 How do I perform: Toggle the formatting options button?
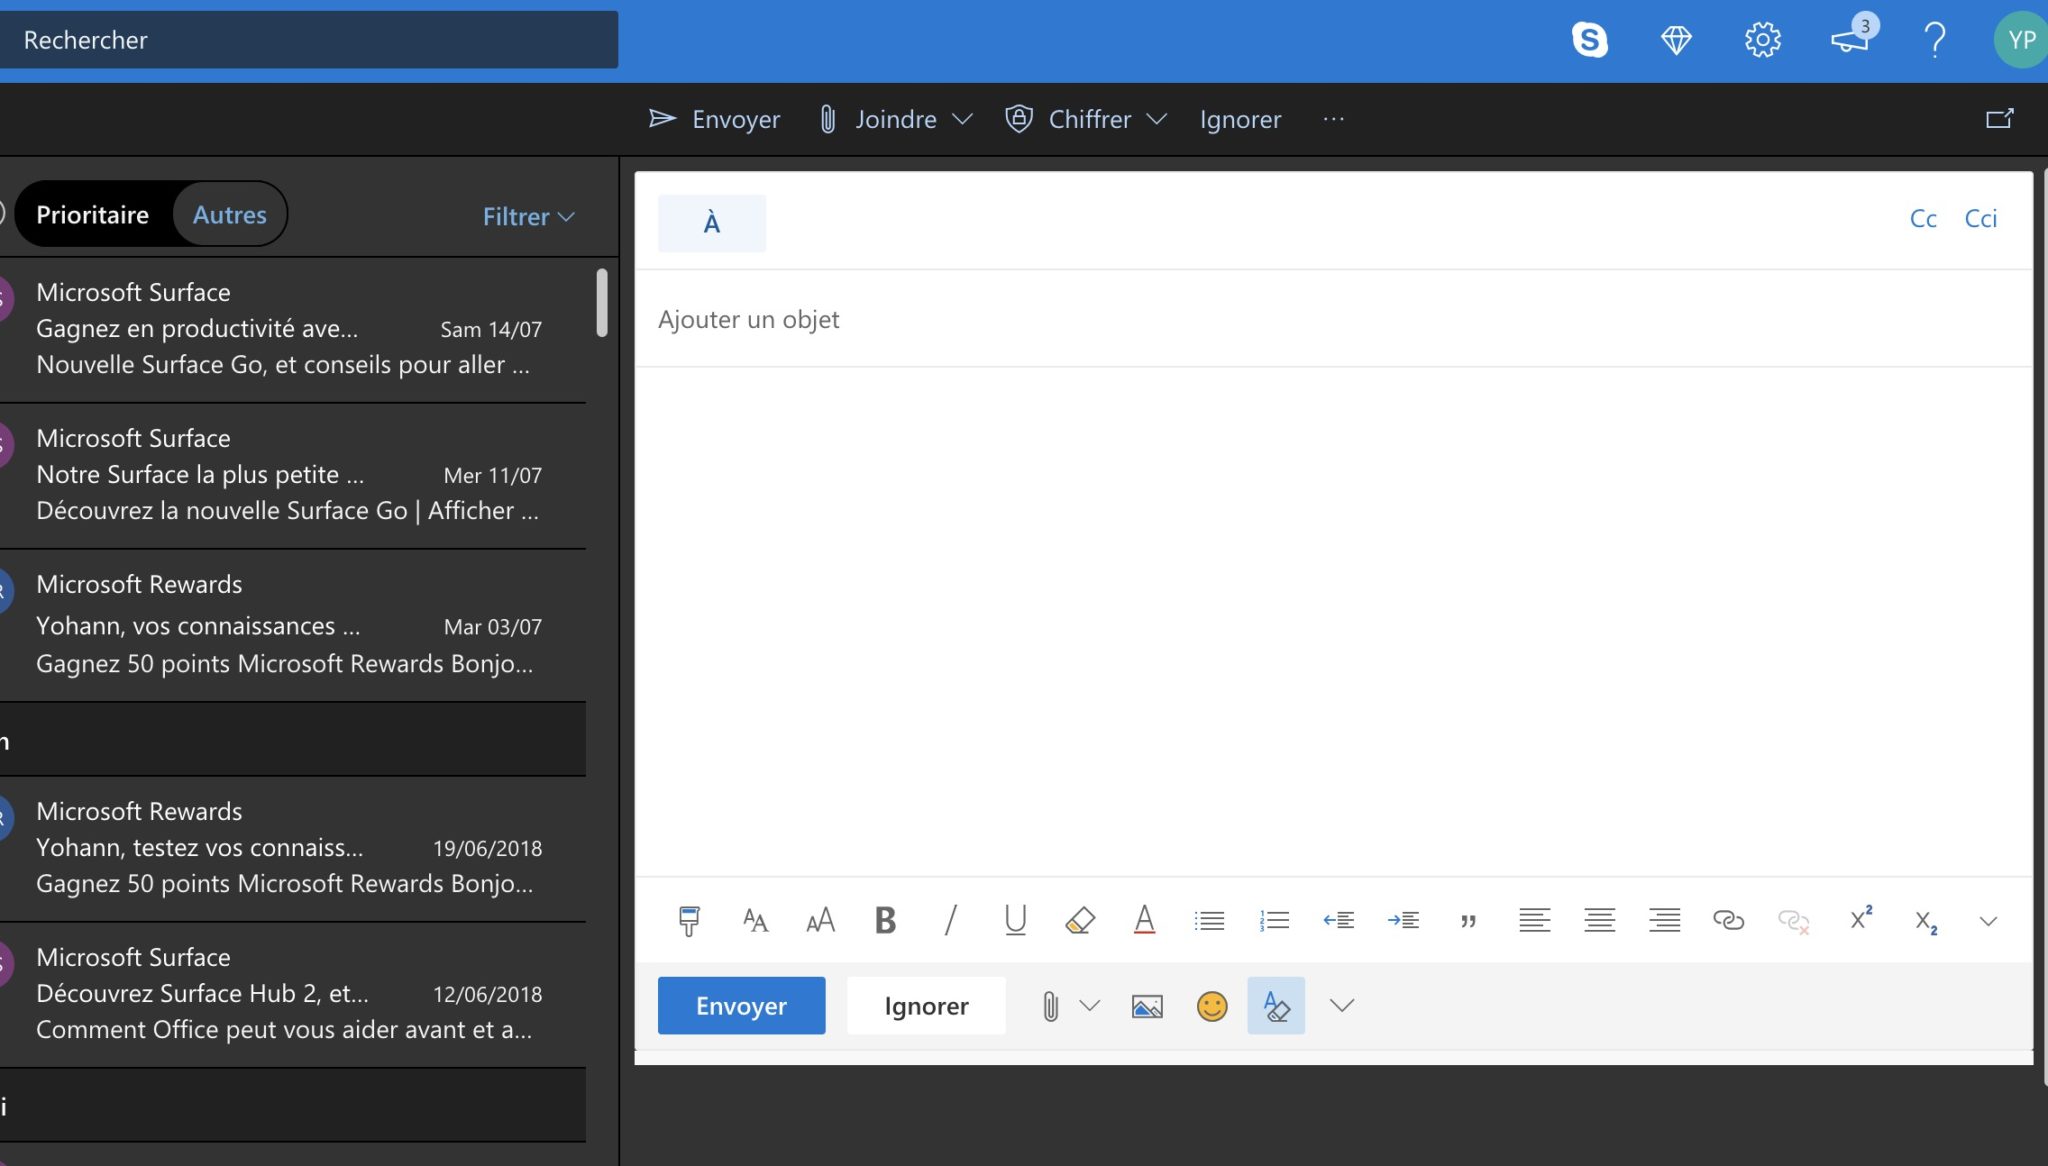(1275, 1006)
